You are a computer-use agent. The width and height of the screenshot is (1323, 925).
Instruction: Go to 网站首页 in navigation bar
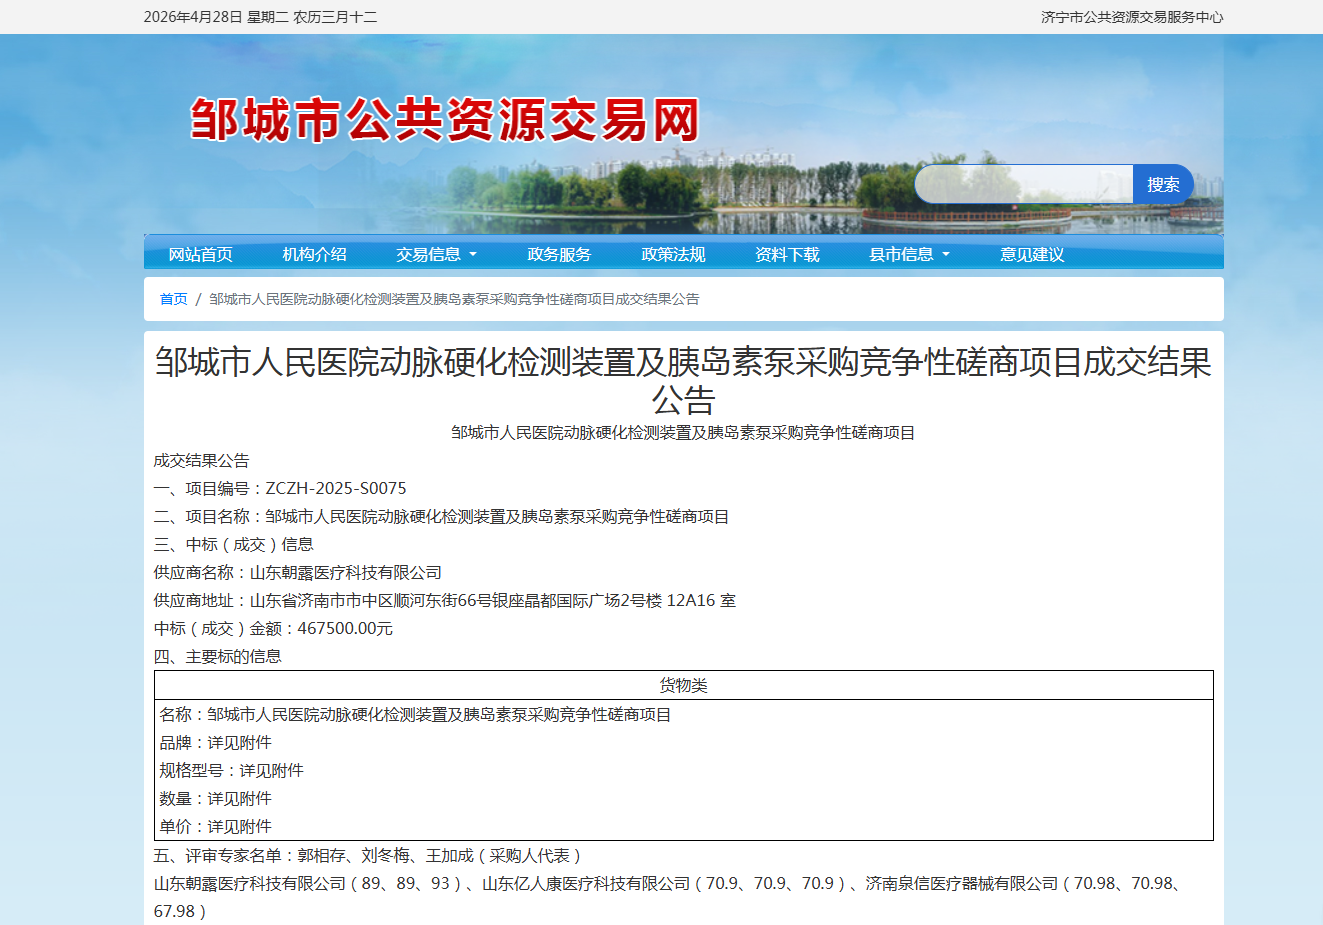200,254
